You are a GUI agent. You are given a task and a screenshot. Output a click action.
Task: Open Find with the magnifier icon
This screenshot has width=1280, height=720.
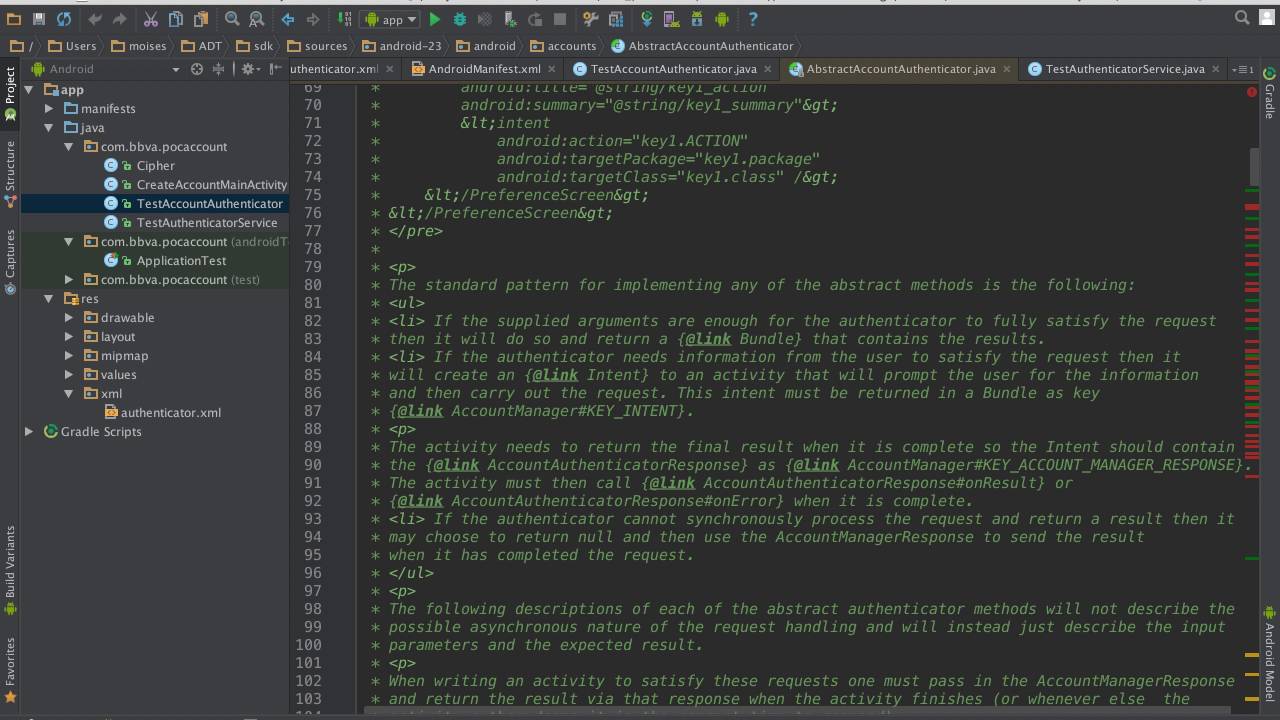[x=232, y=19]
